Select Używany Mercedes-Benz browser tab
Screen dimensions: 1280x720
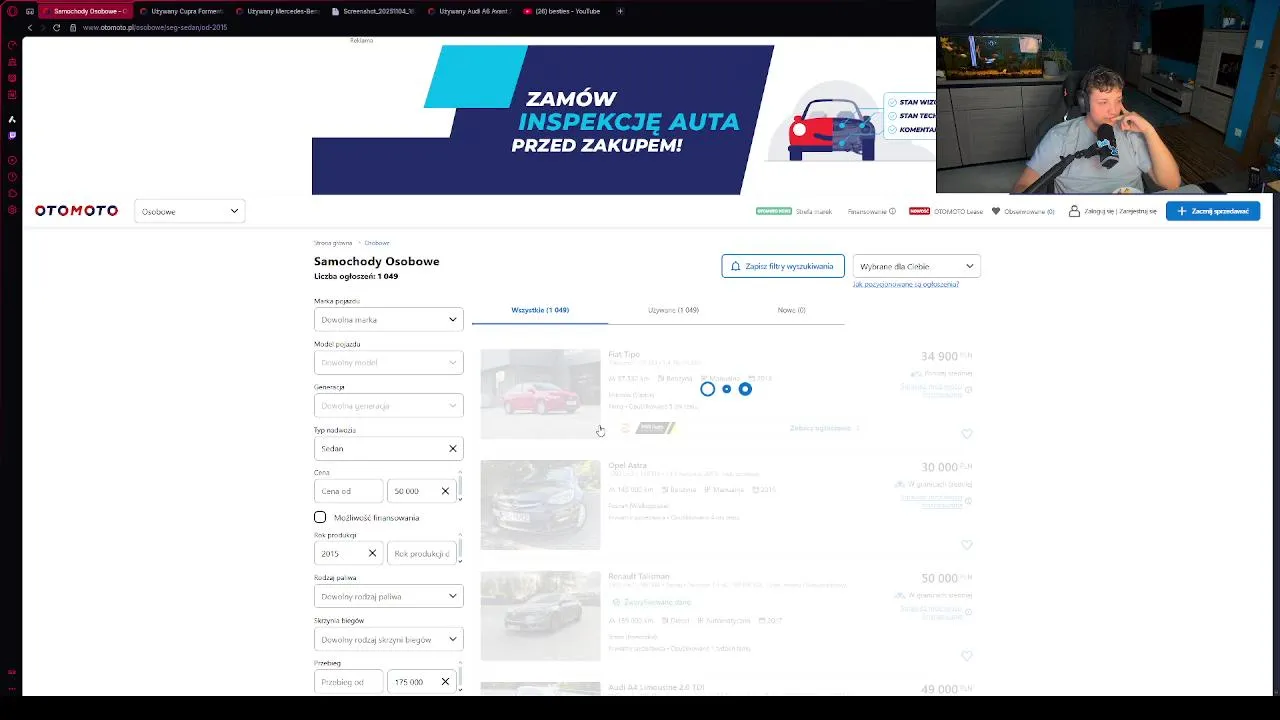pos(277,11)
